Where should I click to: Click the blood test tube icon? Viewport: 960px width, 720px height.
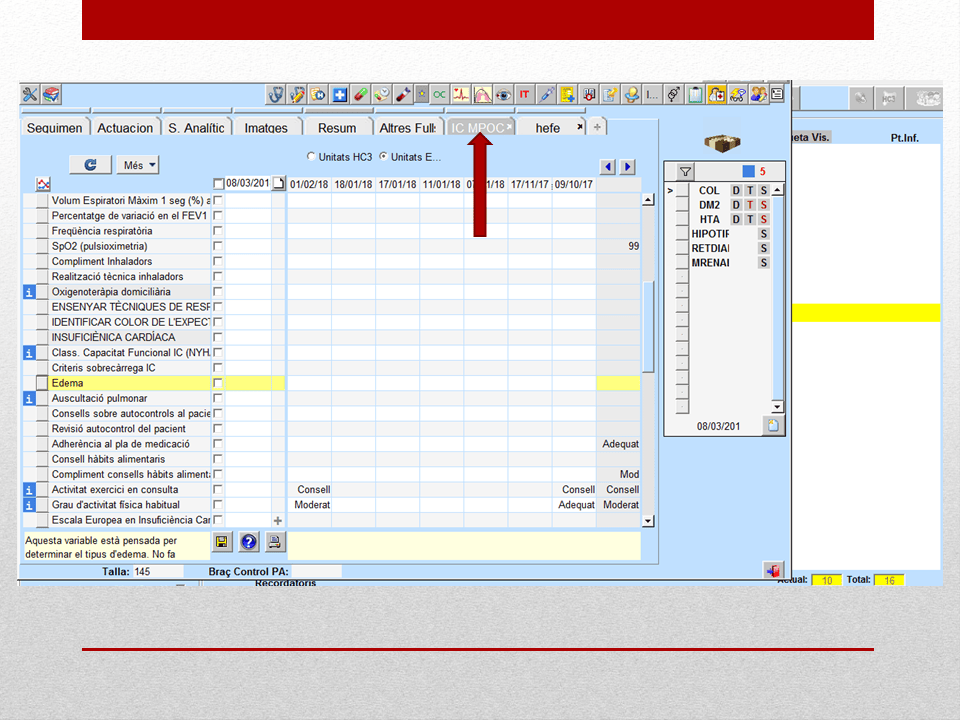click(402, 94)
